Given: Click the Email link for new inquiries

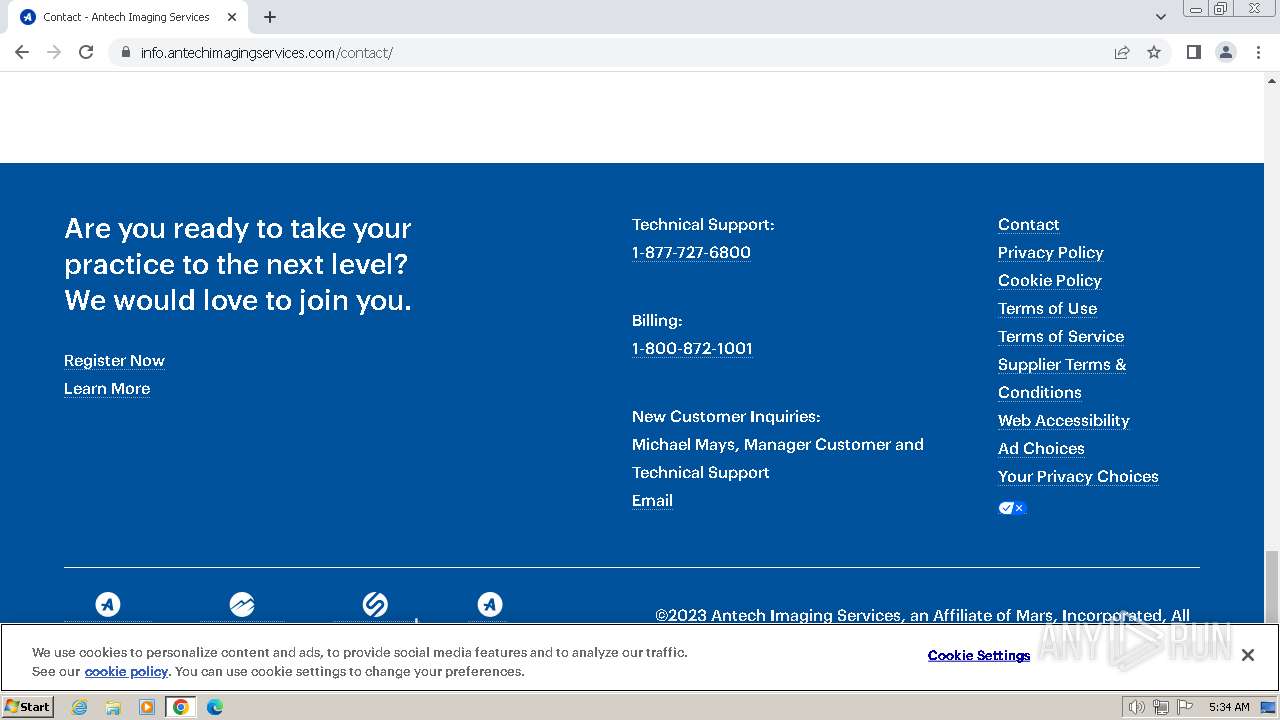Looking at the screenshot, I should point(652,501).
